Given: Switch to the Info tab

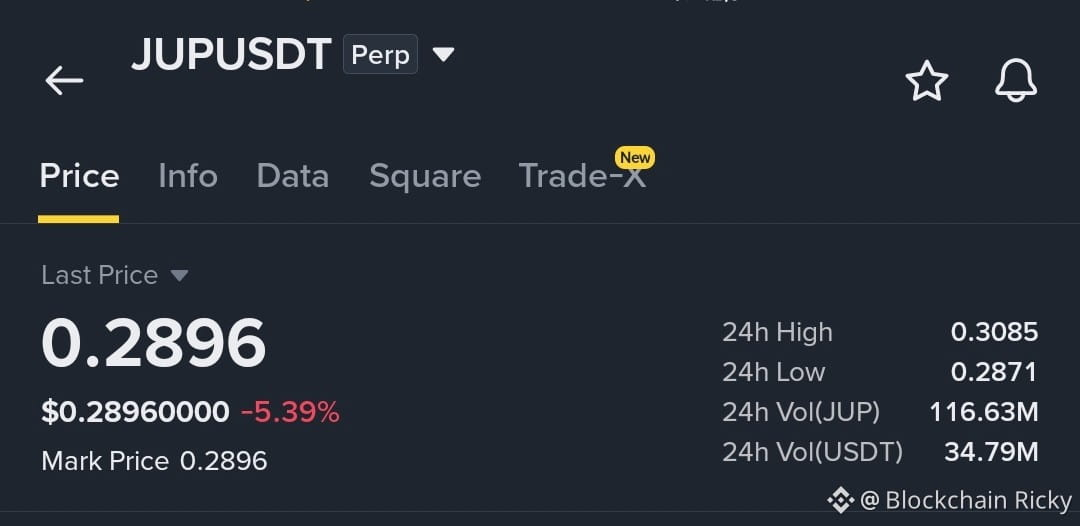Looking at the screenshot, I should pos(188,176).
